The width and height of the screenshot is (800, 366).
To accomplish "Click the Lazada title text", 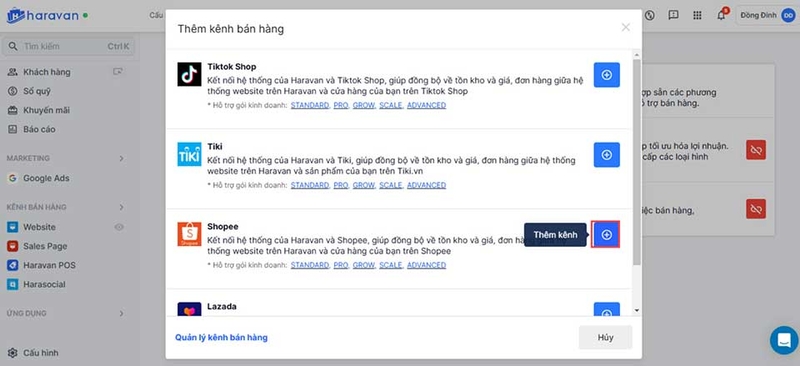I will click(x=222, y=307).
